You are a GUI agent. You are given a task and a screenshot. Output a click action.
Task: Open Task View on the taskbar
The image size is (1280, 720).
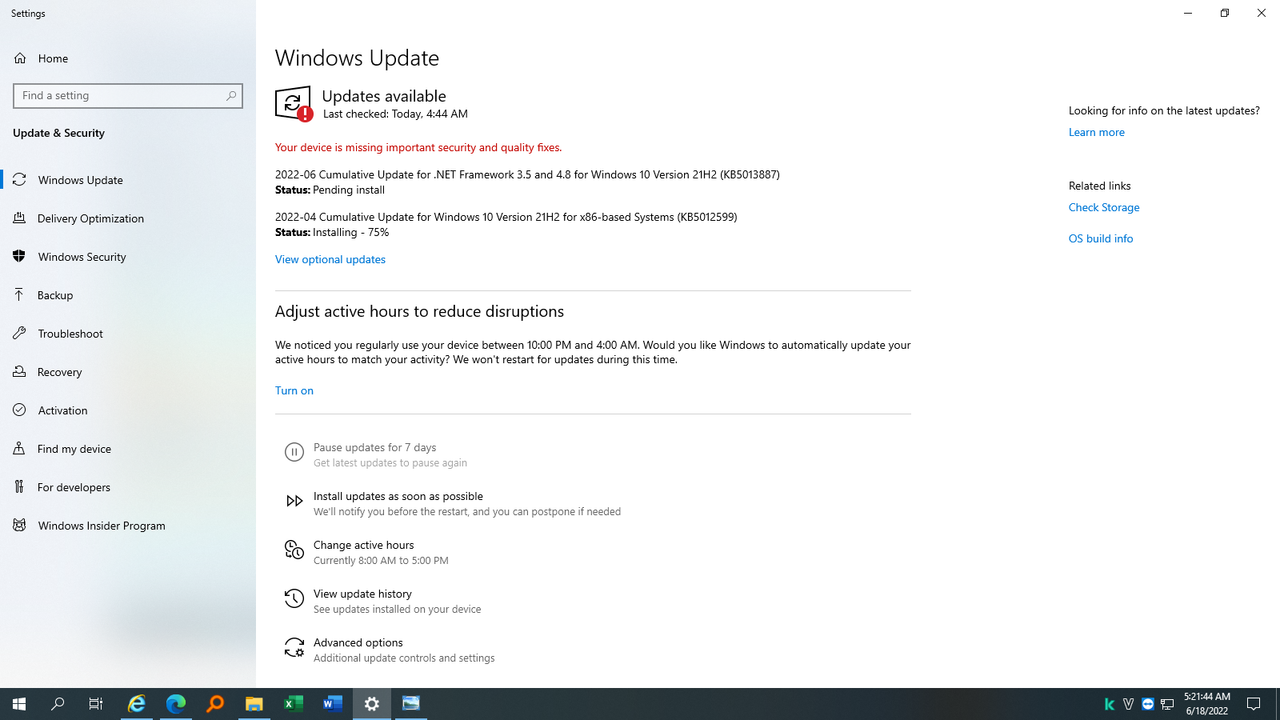[96, 704]
